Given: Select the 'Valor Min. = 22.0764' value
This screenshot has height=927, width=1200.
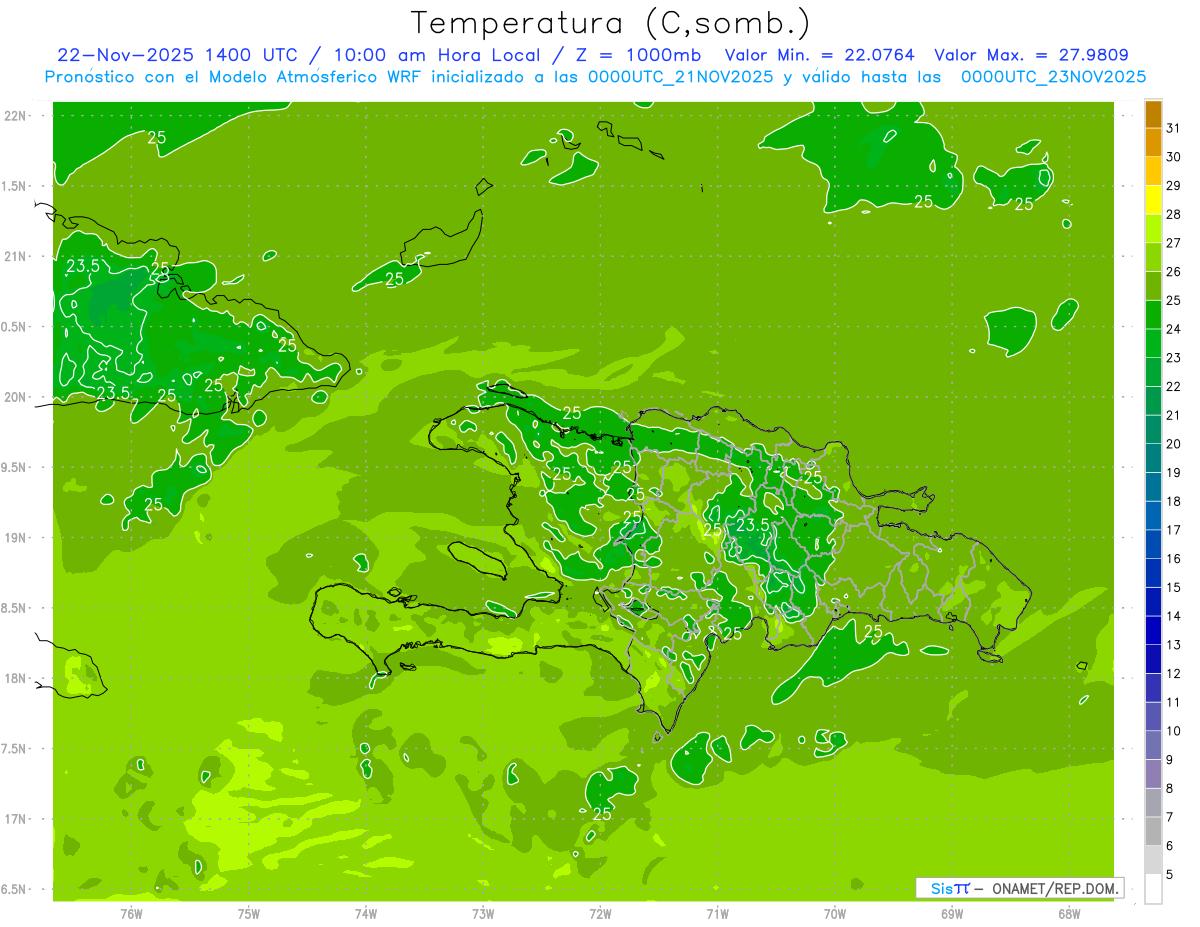Looking at the screenshot, I should 820,55.
